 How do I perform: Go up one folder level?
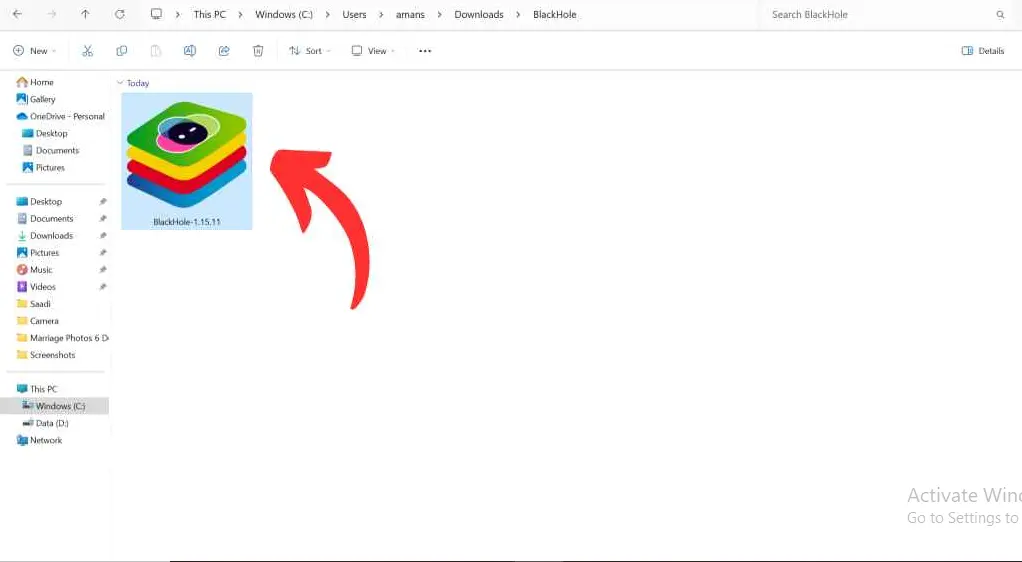85,15
